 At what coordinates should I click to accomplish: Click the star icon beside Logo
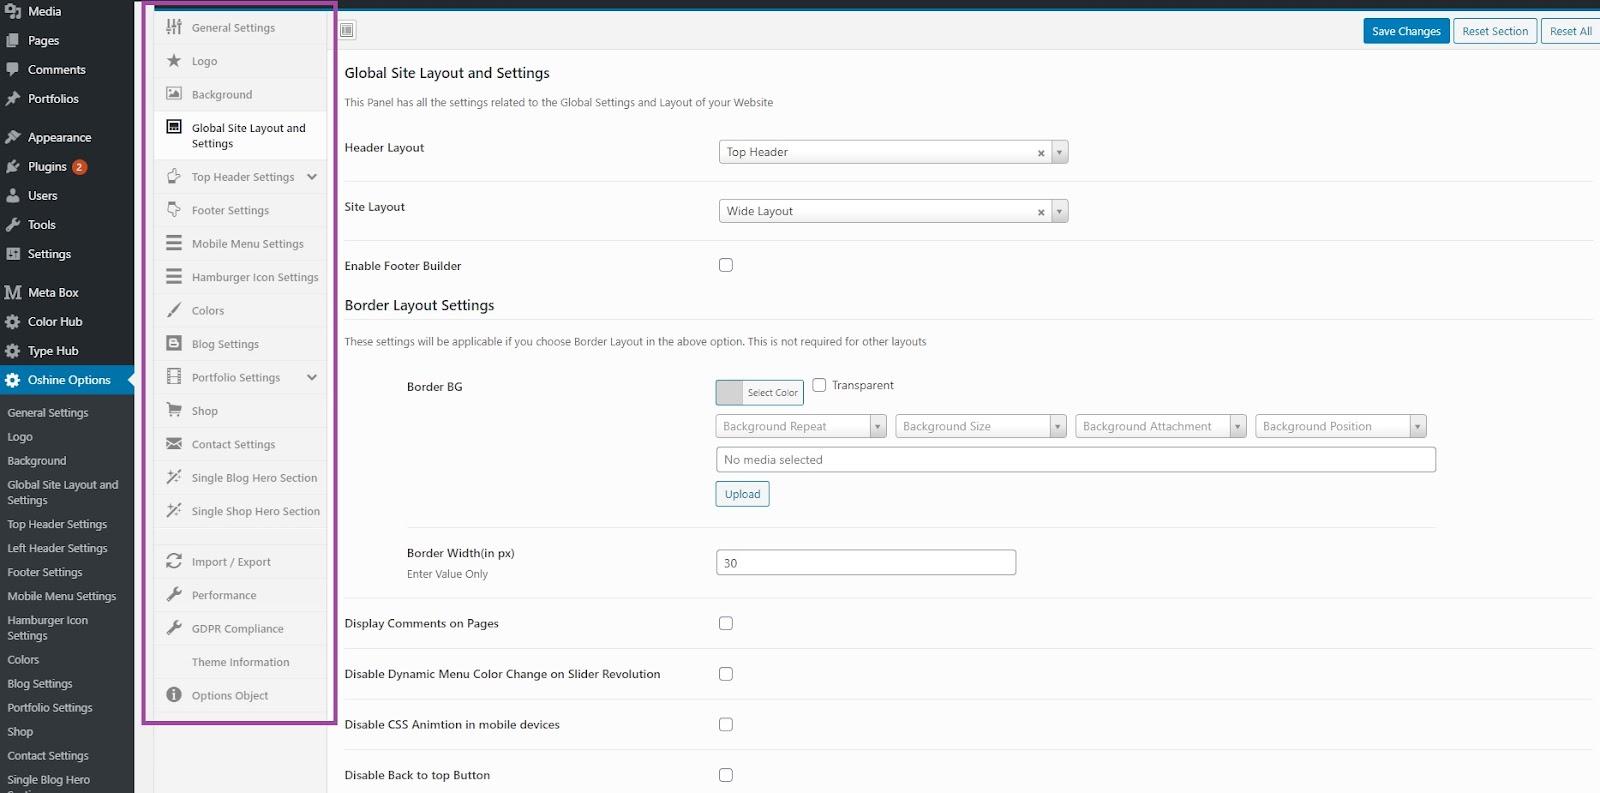pos(174,61)
